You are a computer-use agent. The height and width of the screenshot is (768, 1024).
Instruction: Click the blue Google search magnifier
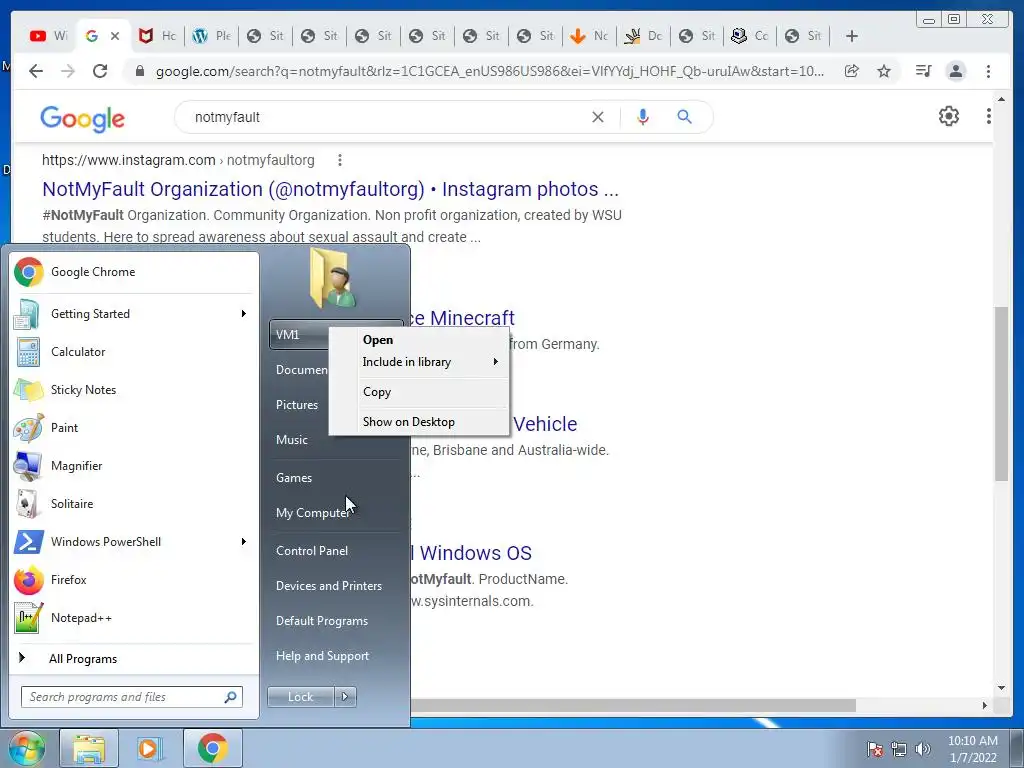tap(684, 117)
